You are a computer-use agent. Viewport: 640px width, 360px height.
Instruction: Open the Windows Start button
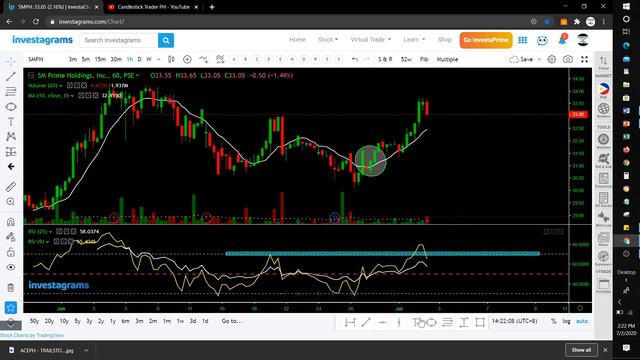tap(626, 6)
